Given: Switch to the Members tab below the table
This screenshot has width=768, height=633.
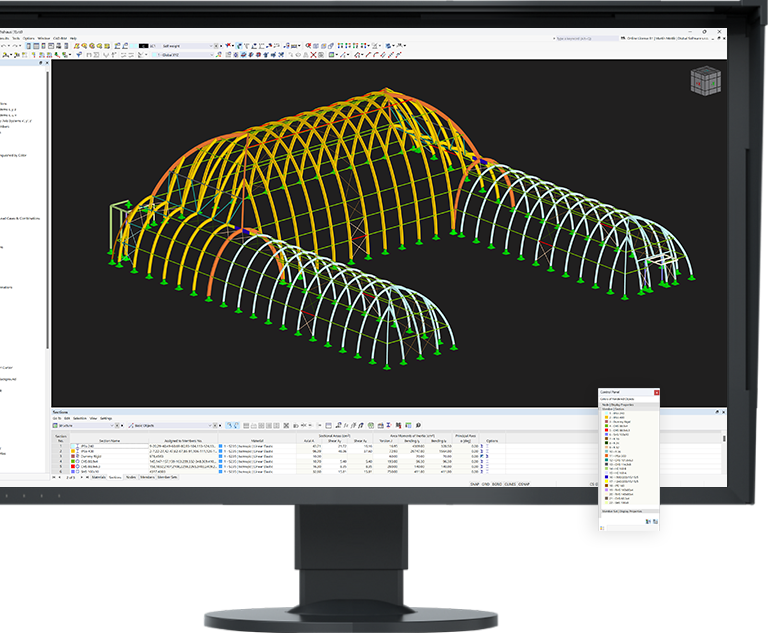Looking at the screenshot, I should click(147, 477).
